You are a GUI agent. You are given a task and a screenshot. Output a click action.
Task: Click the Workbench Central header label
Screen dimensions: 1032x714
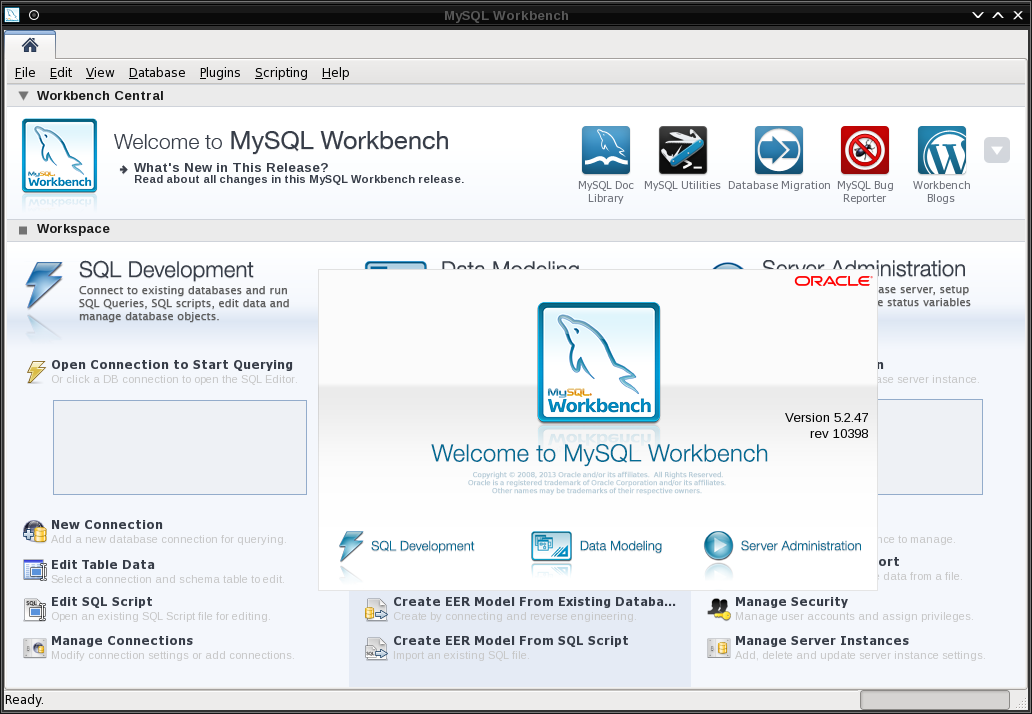pos(100,95)
